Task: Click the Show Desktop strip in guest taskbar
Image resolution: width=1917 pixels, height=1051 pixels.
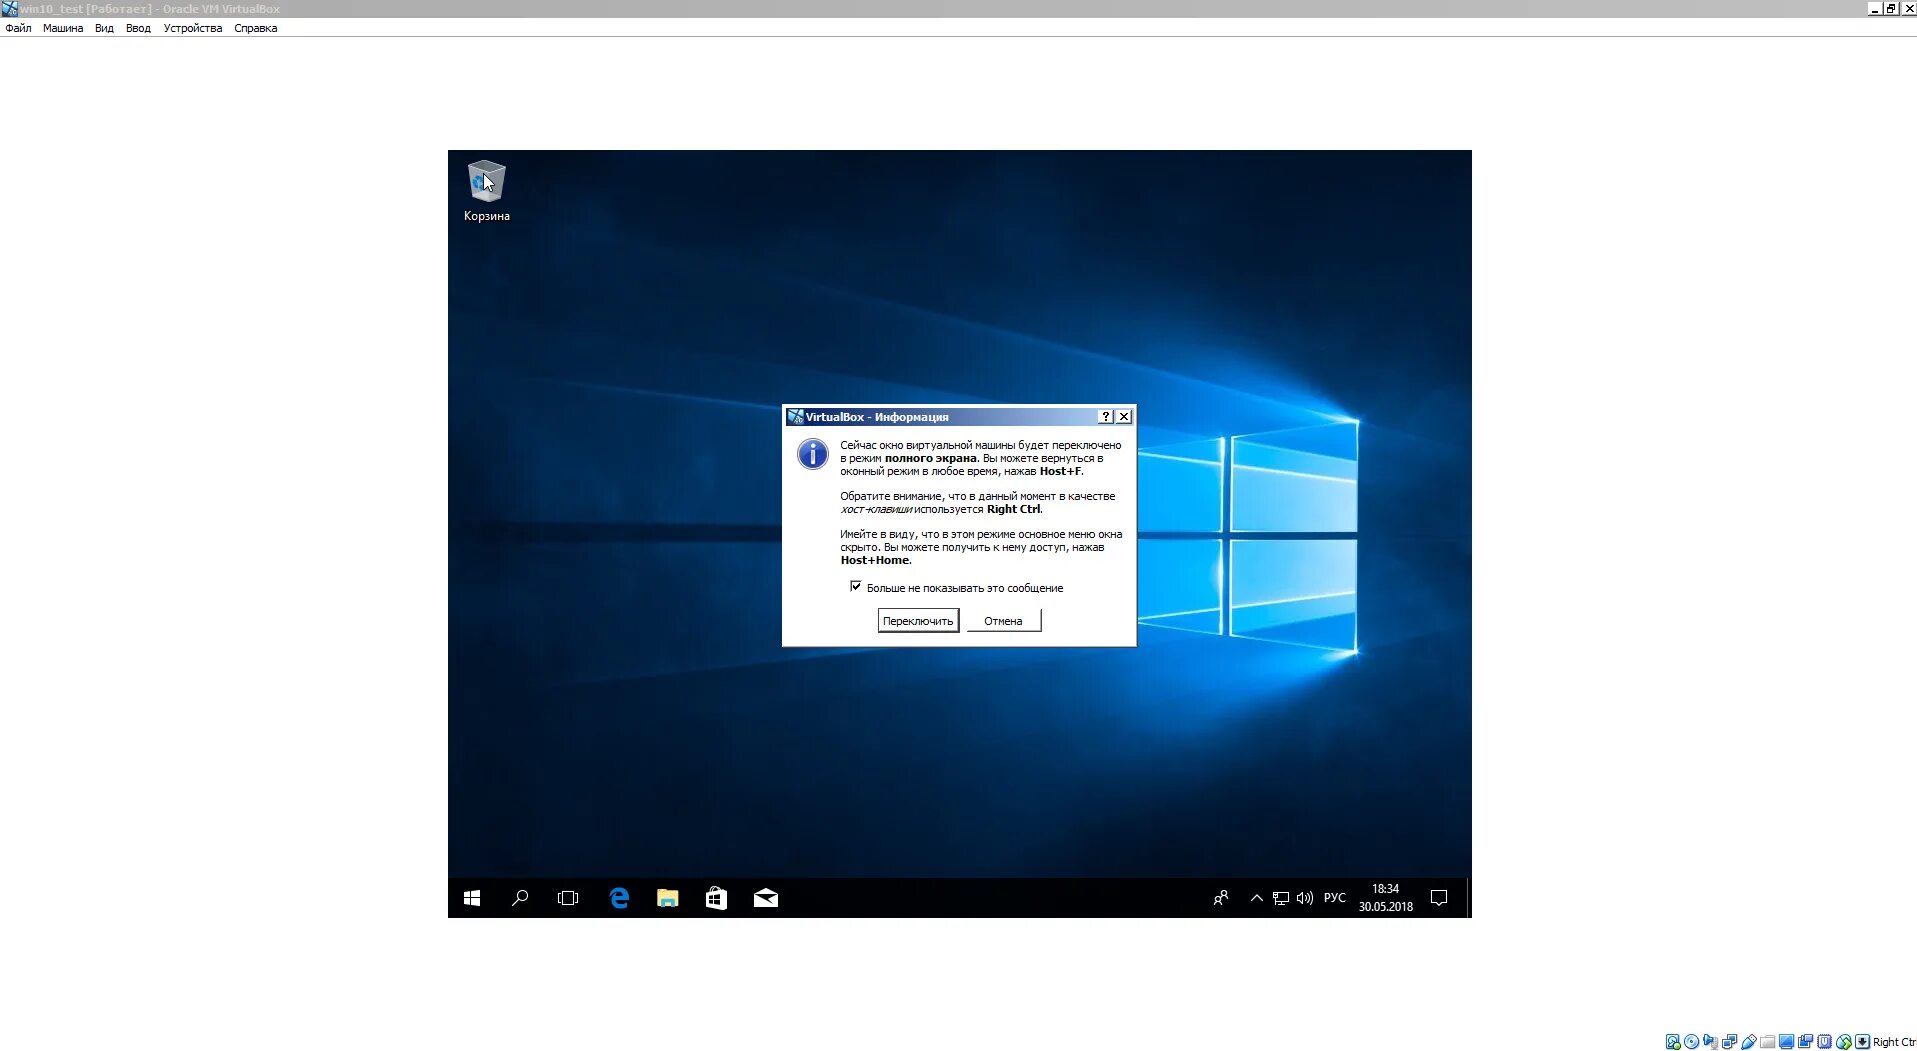Action: click(1468, 898)
